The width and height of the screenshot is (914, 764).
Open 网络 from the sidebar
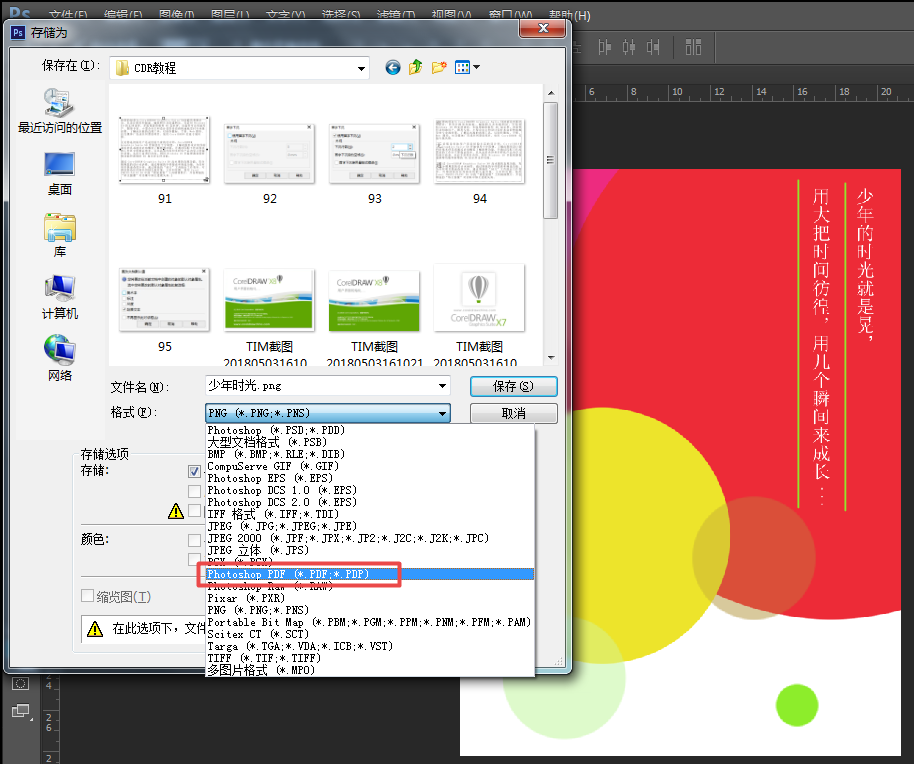click(58, 355)
